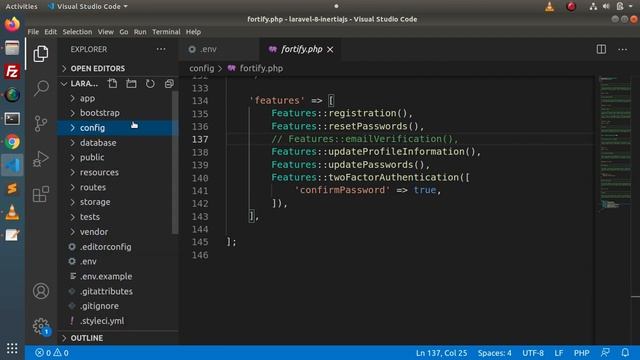Expand the public folder
This screenshot has height=360, width=640.
[x=118, y=158]
